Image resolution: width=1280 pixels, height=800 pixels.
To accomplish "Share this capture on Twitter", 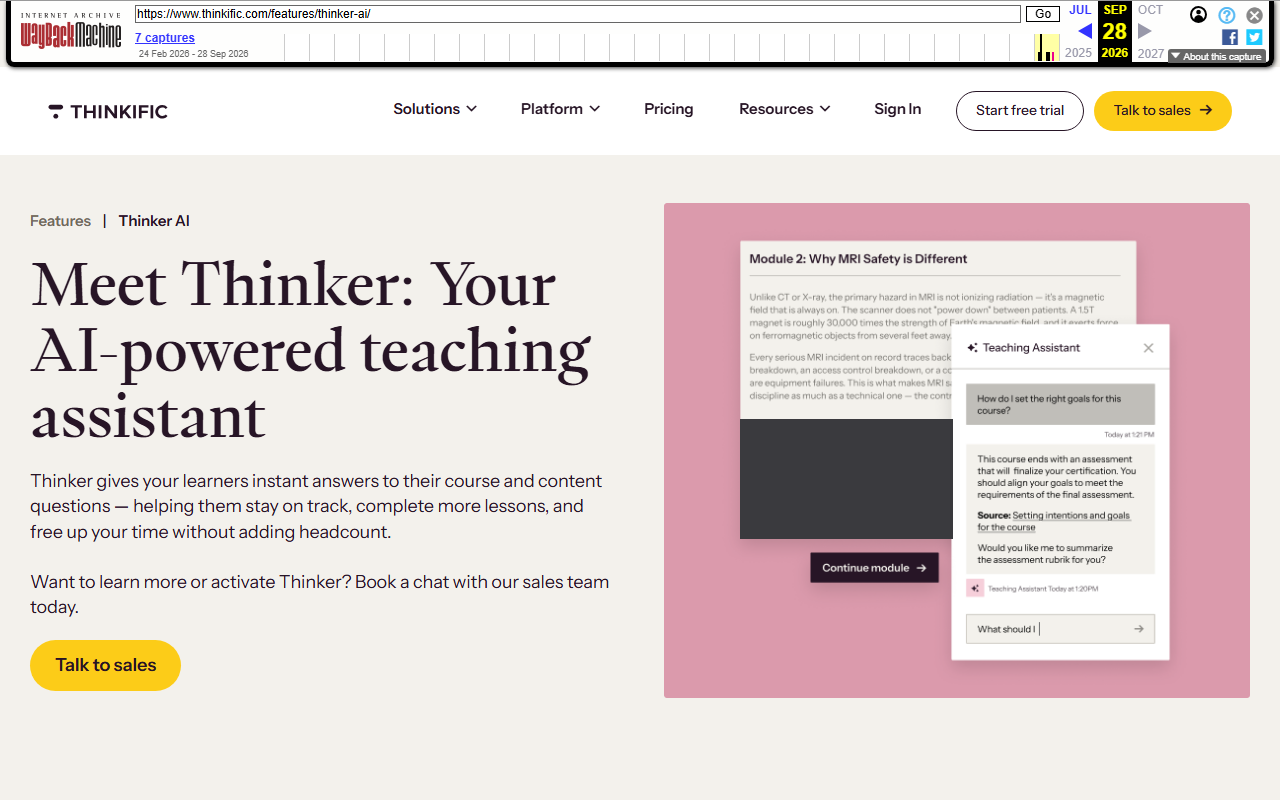I will click(1254, 37).
